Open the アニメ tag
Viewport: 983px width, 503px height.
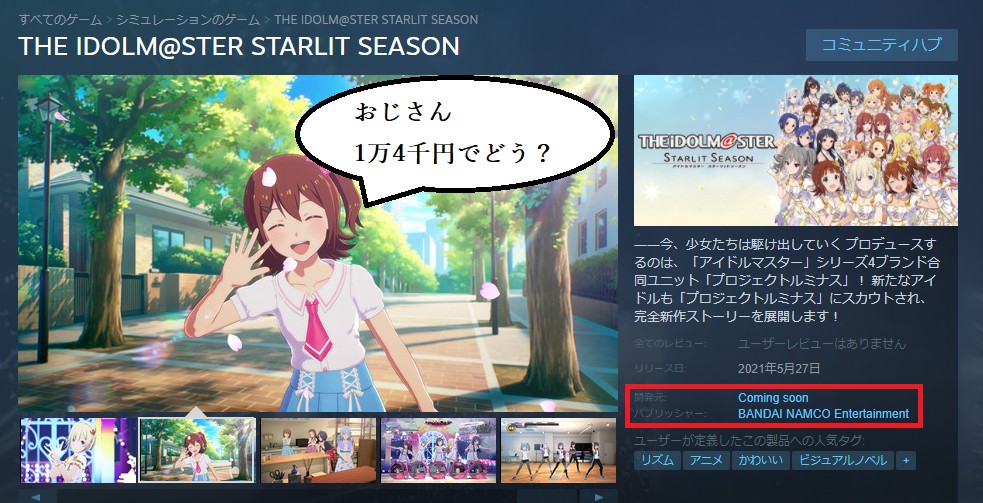click(707, 460)
